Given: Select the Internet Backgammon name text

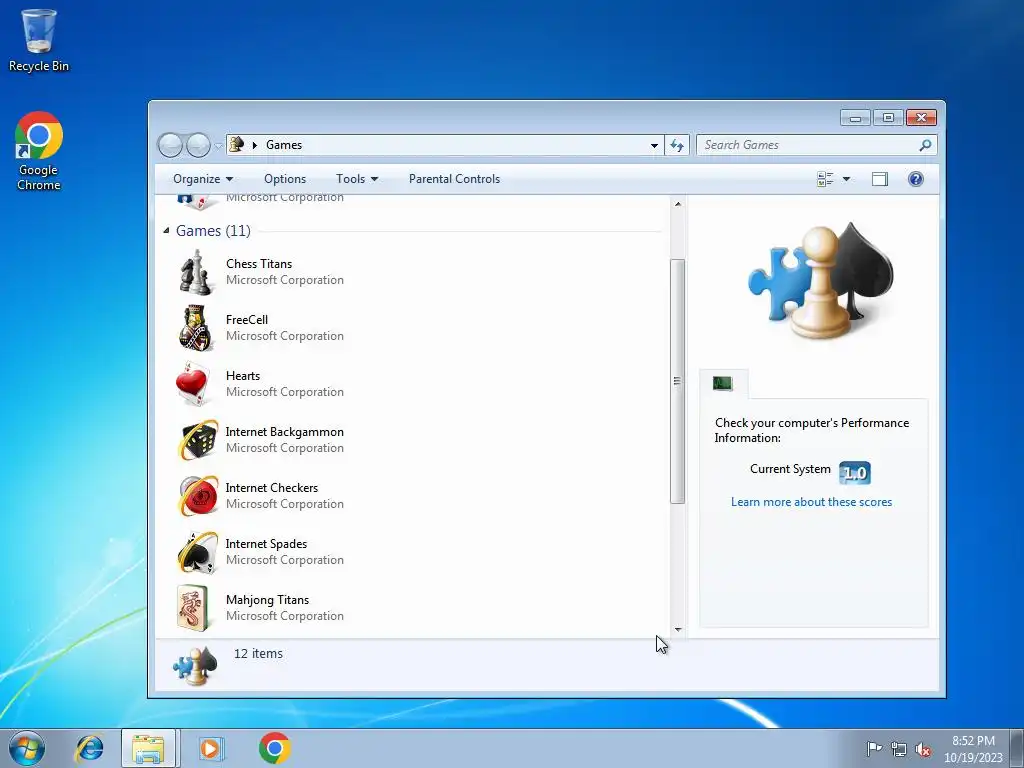Looking at the screenshot, I should [x=285, y=432].
